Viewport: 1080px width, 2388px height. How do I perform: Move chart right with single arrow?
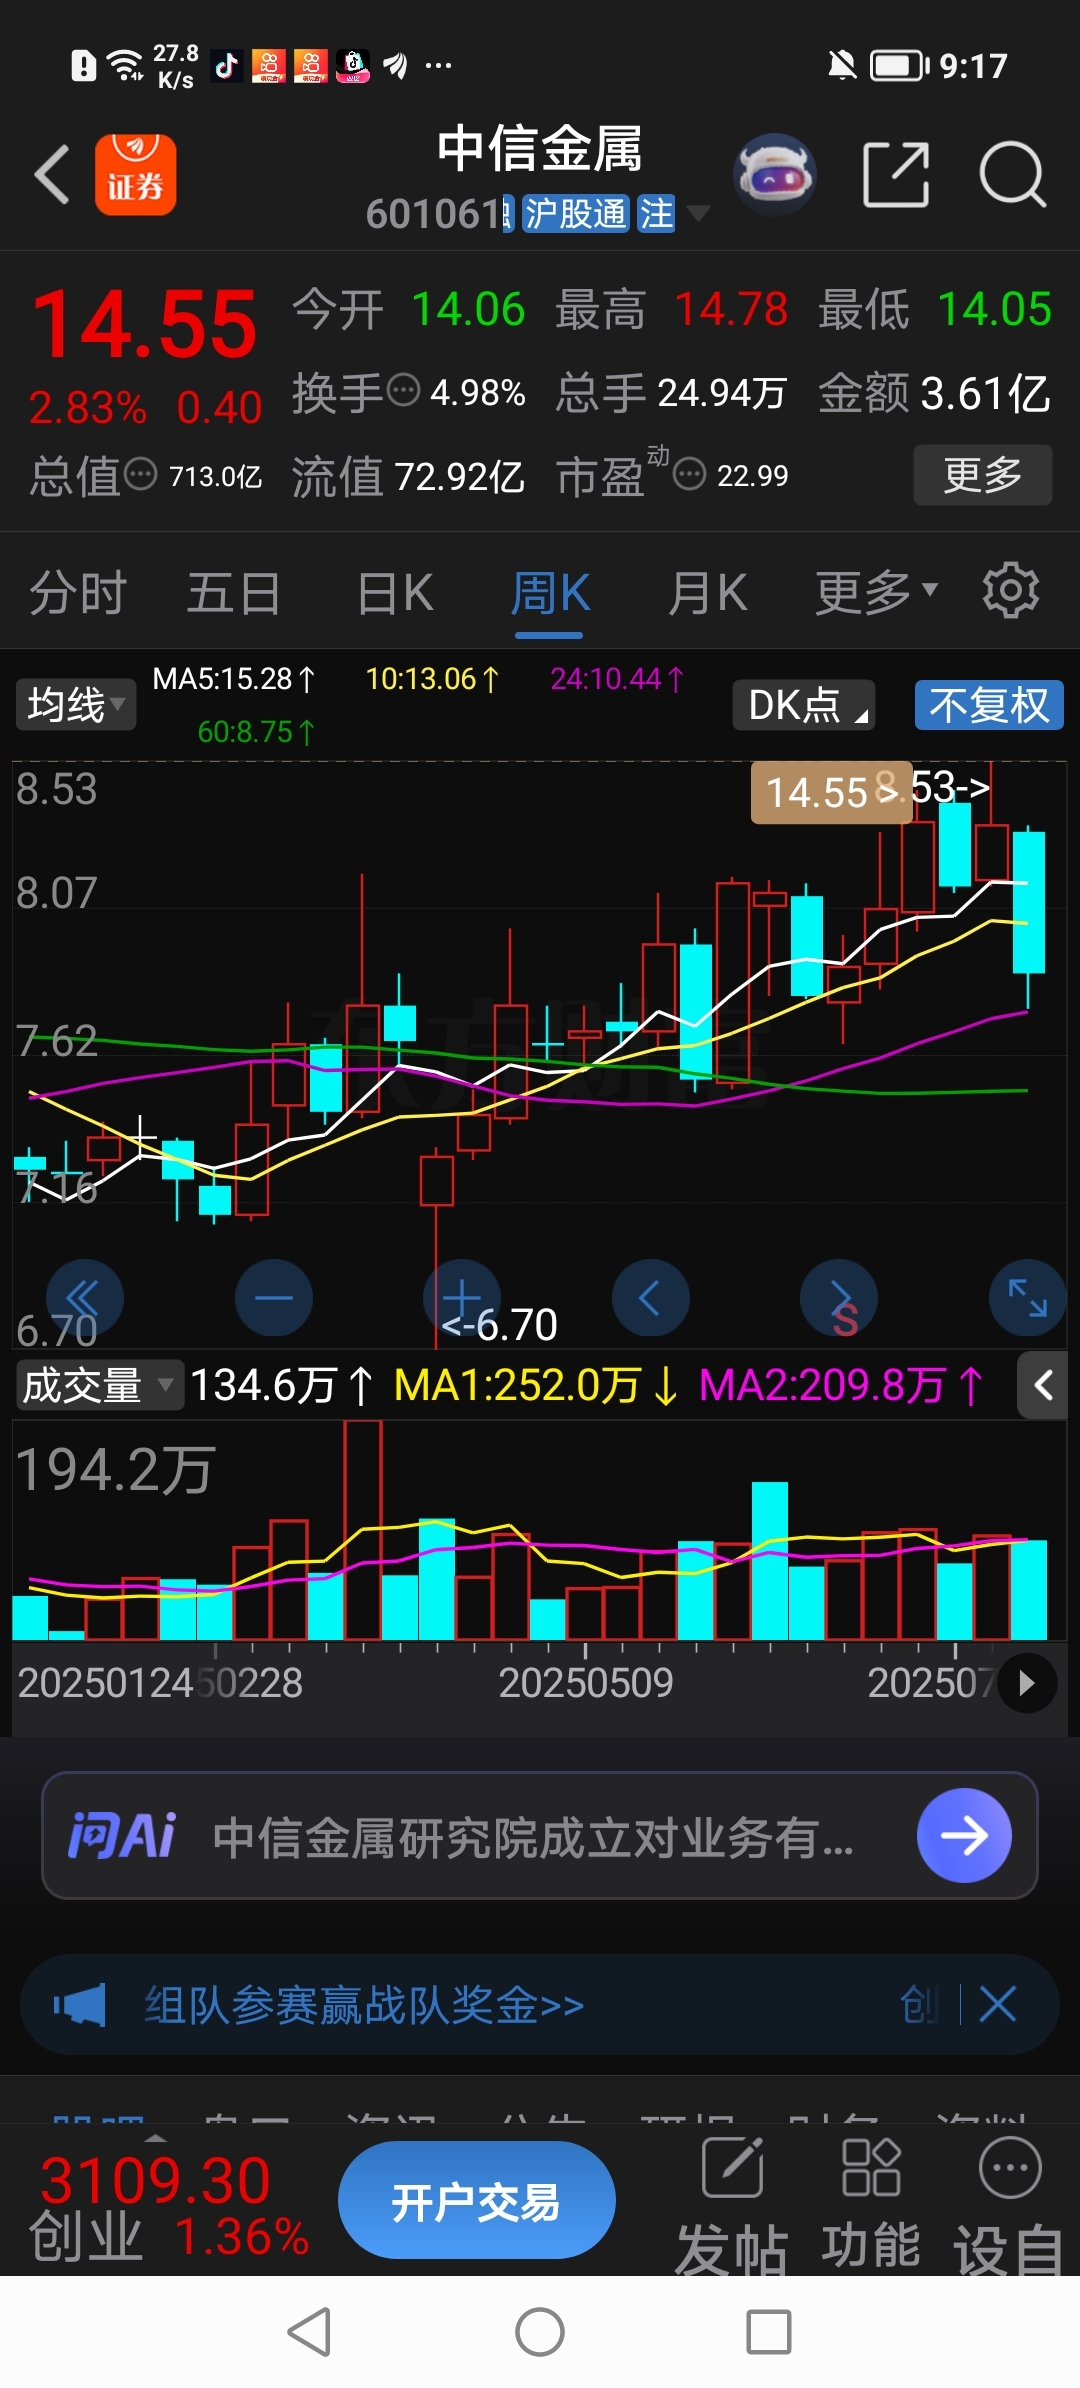[x=838, y=1298]
